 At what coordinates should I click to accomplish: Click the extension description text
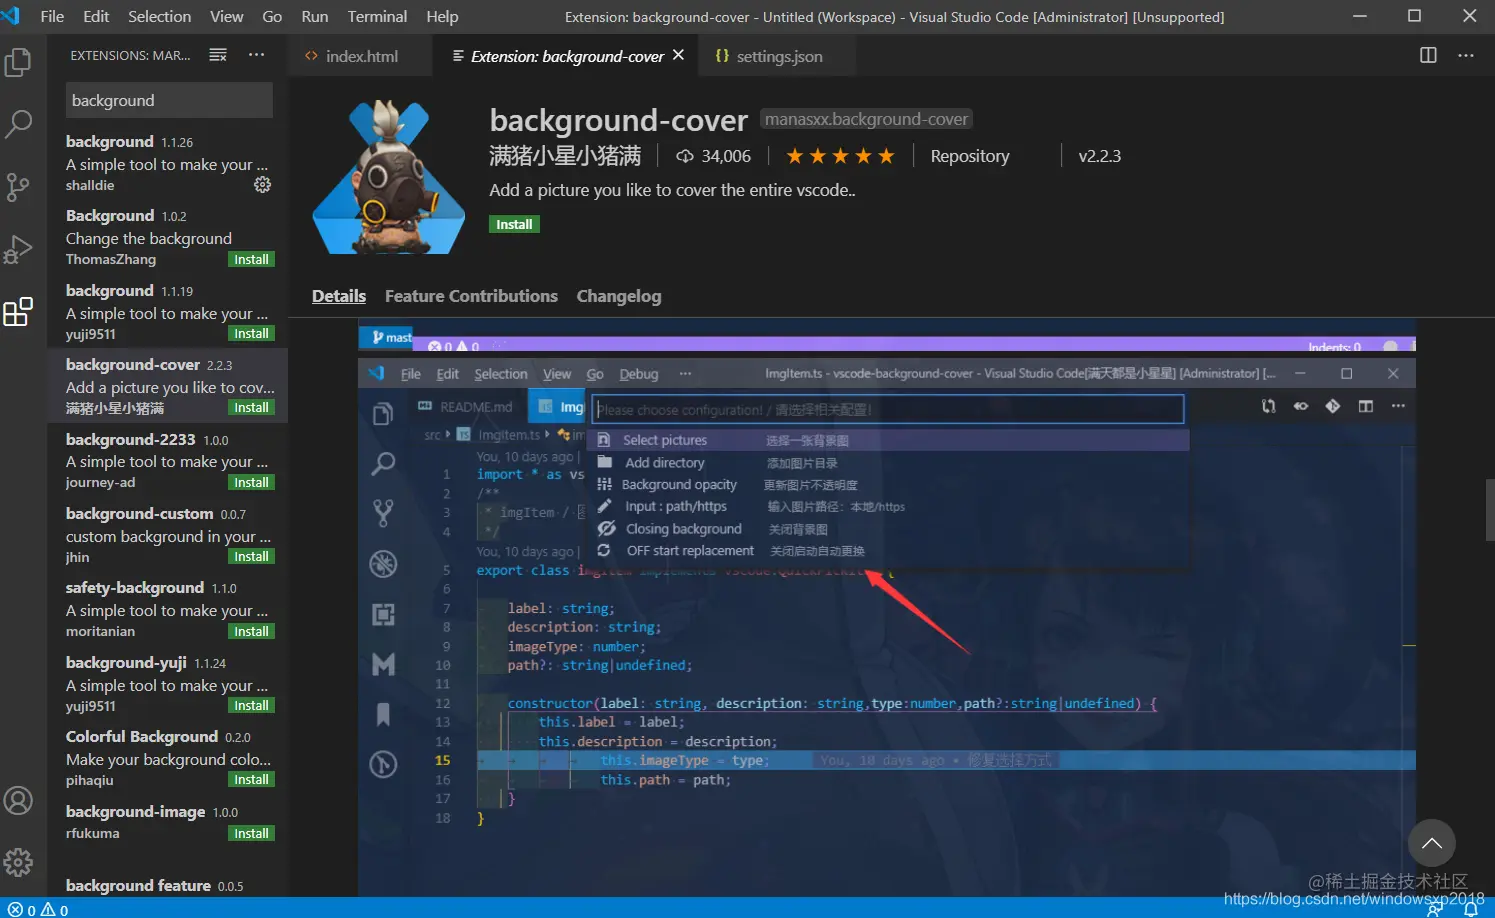pyautogui.click(x=672, y=190)
